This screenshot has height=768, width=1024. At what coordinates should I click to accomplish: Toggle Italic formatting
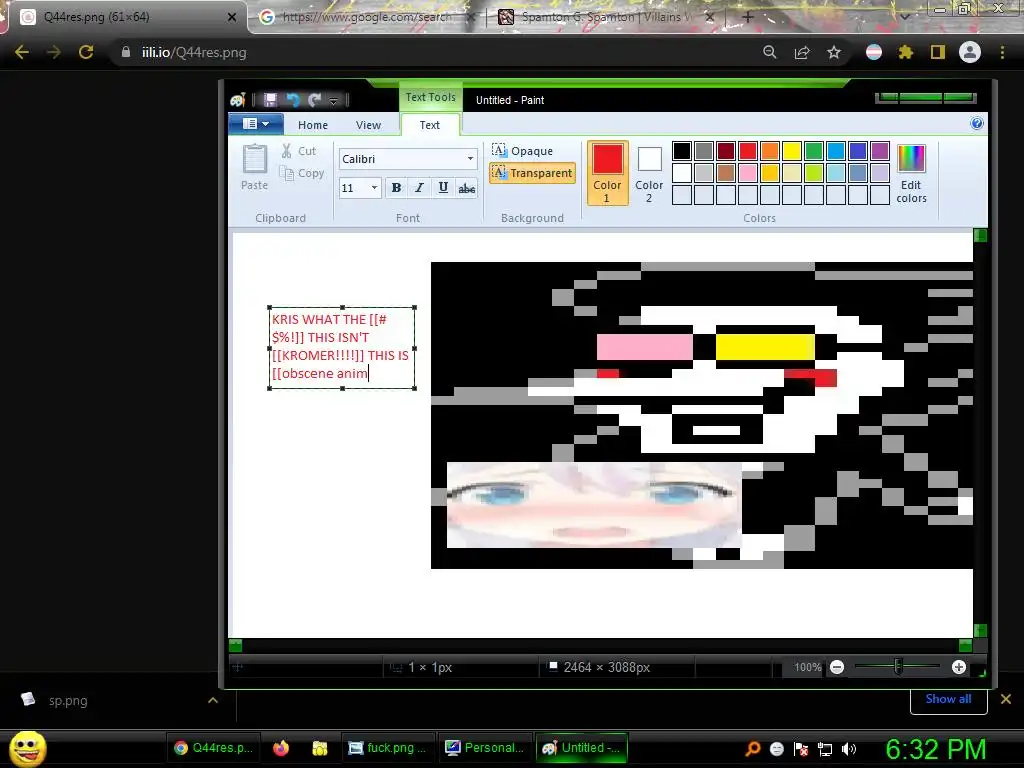point(419,188)
